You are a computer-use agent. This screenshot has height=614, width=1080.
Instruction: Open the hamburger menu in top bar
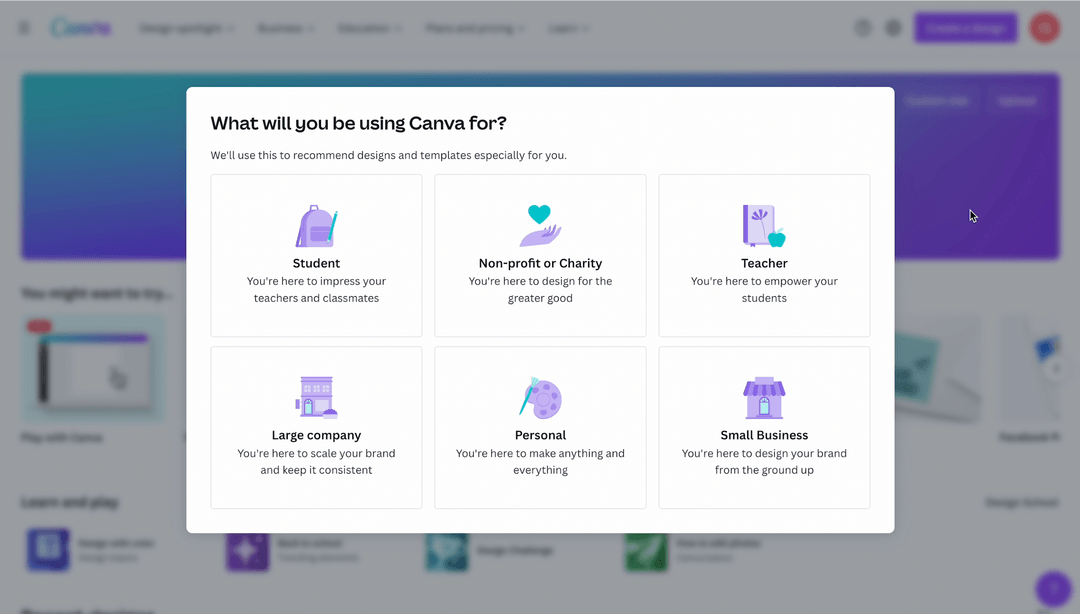(24, 28)
